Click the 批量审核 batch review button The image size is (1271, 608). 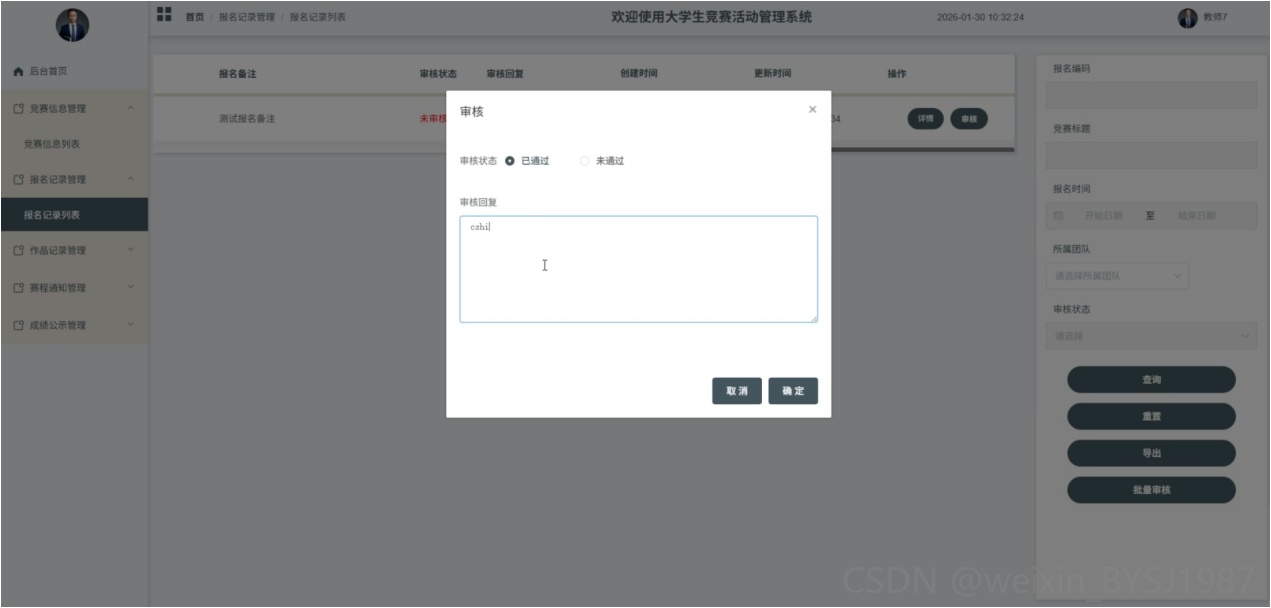[x=1151, y=490]
